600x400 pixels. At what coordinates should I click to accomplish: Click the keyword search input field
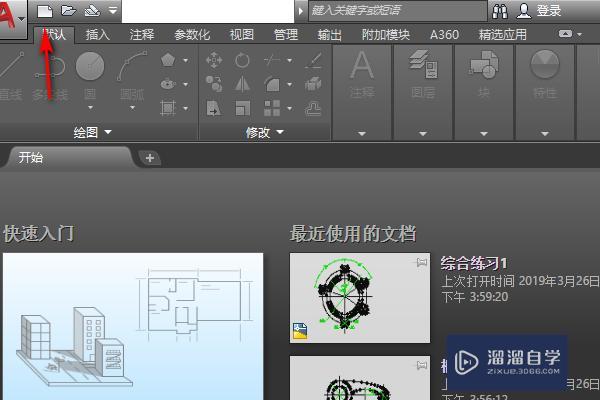point(397,10)
